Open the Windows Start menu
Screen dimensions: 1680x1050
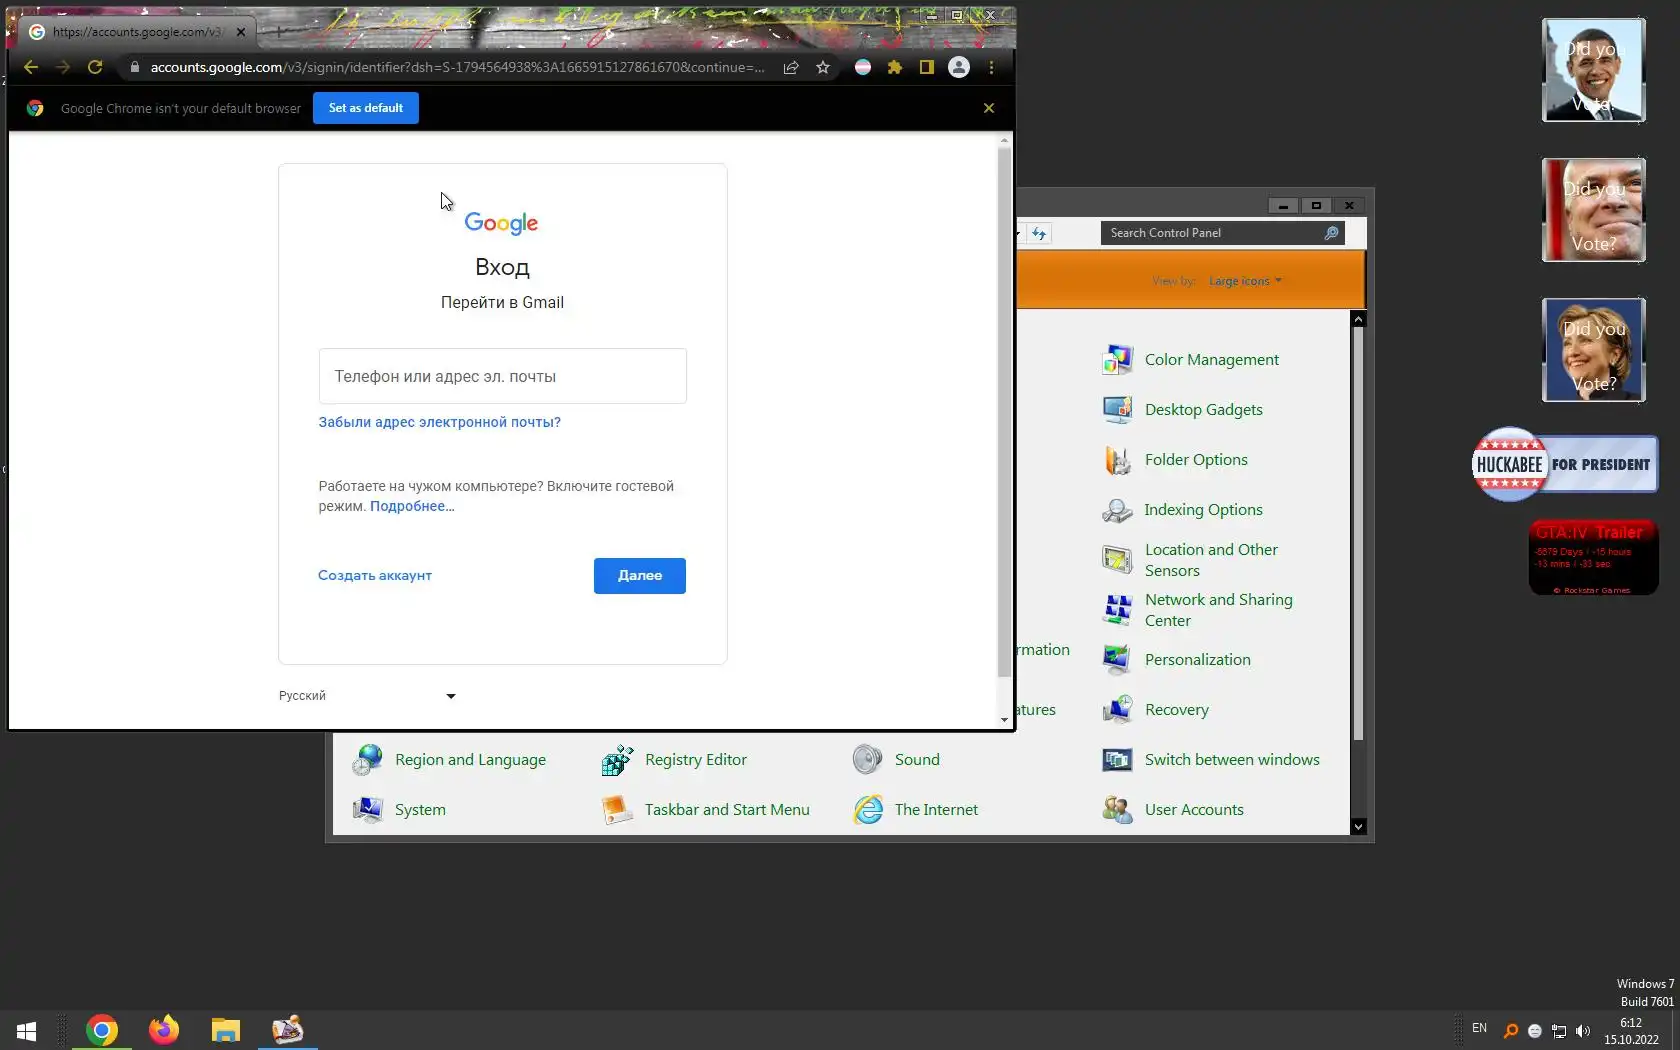click(x=27, y=1030)
